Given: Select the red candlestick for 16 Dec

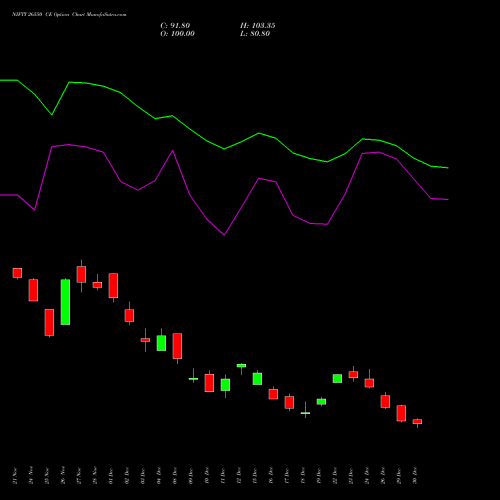Looking at the screenshot, I should tap(273, 394).
